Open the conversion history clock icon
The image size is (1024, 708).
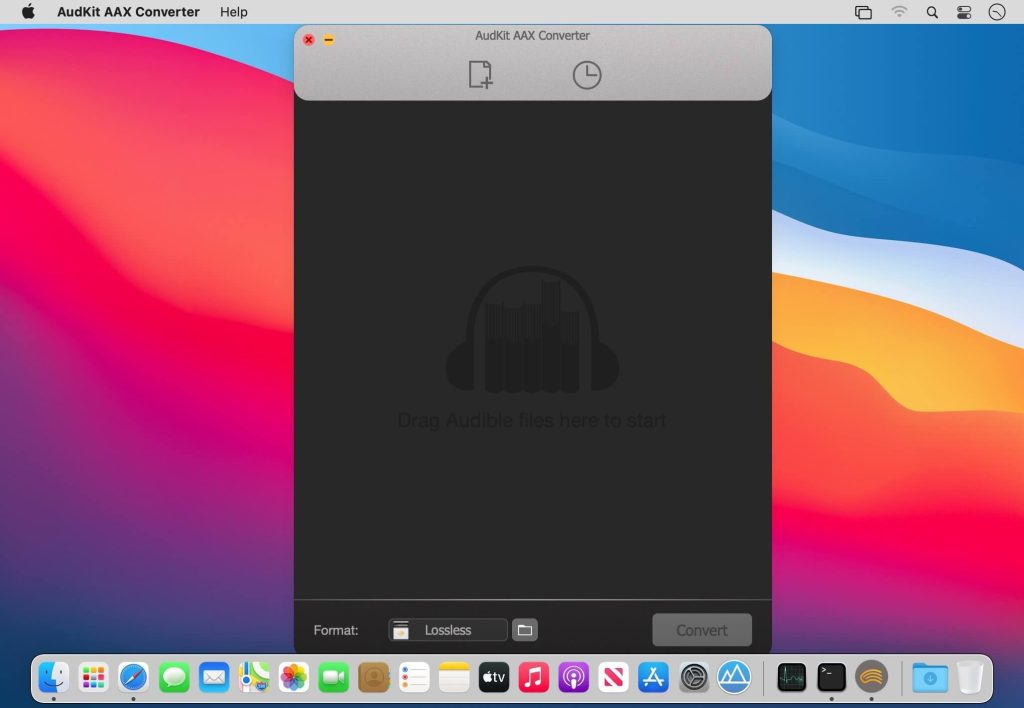pos(586,75)
